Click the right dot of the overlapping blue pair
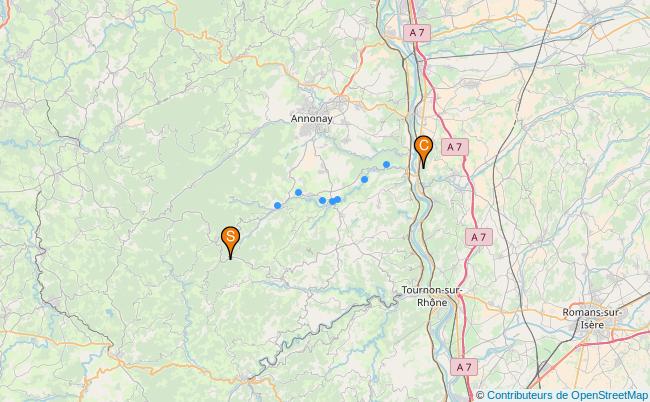This screenshot has width=650, height=402. pos(337,199)
